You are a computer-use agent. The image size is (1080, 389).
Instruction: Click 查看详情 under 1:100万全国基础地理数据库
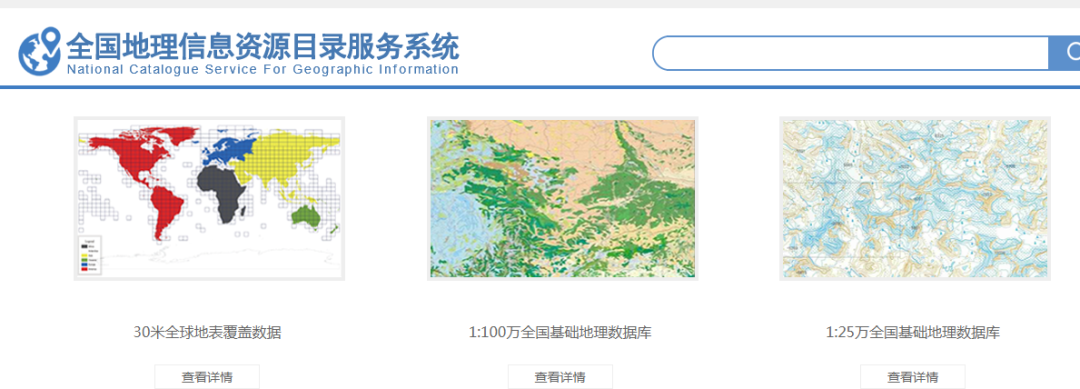[560, 377]
